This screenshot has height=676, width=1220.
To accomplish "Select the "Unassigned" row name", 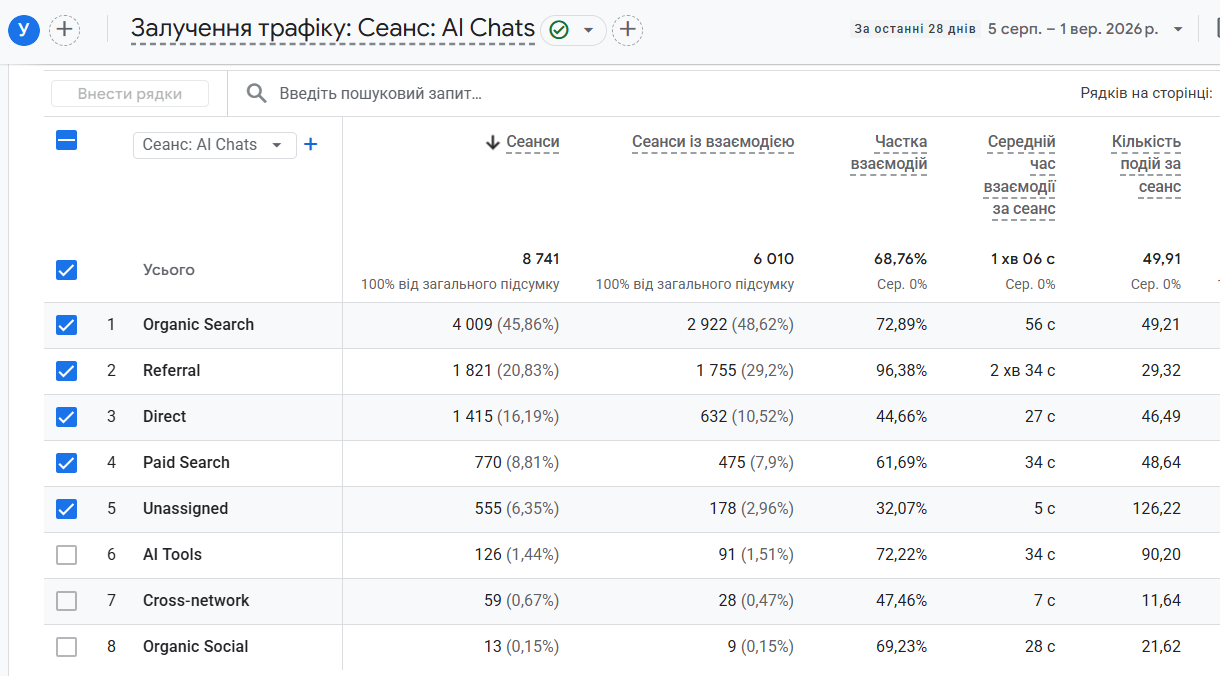I will coord(185,509).
